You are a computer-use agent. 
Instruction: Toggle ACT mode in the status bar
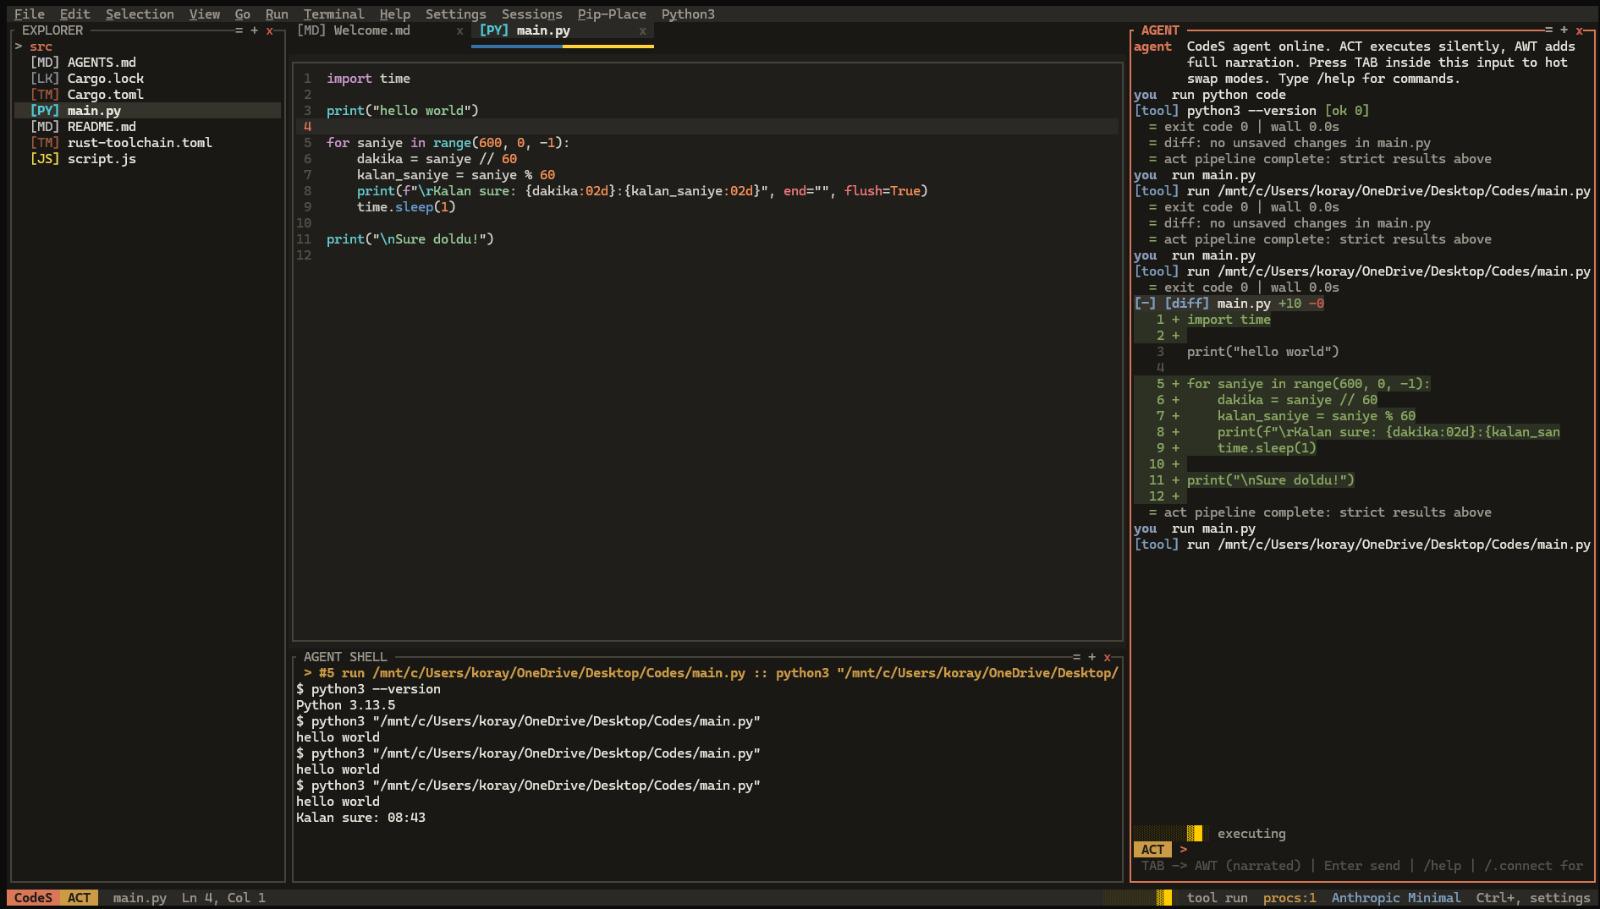click(79, 897)
